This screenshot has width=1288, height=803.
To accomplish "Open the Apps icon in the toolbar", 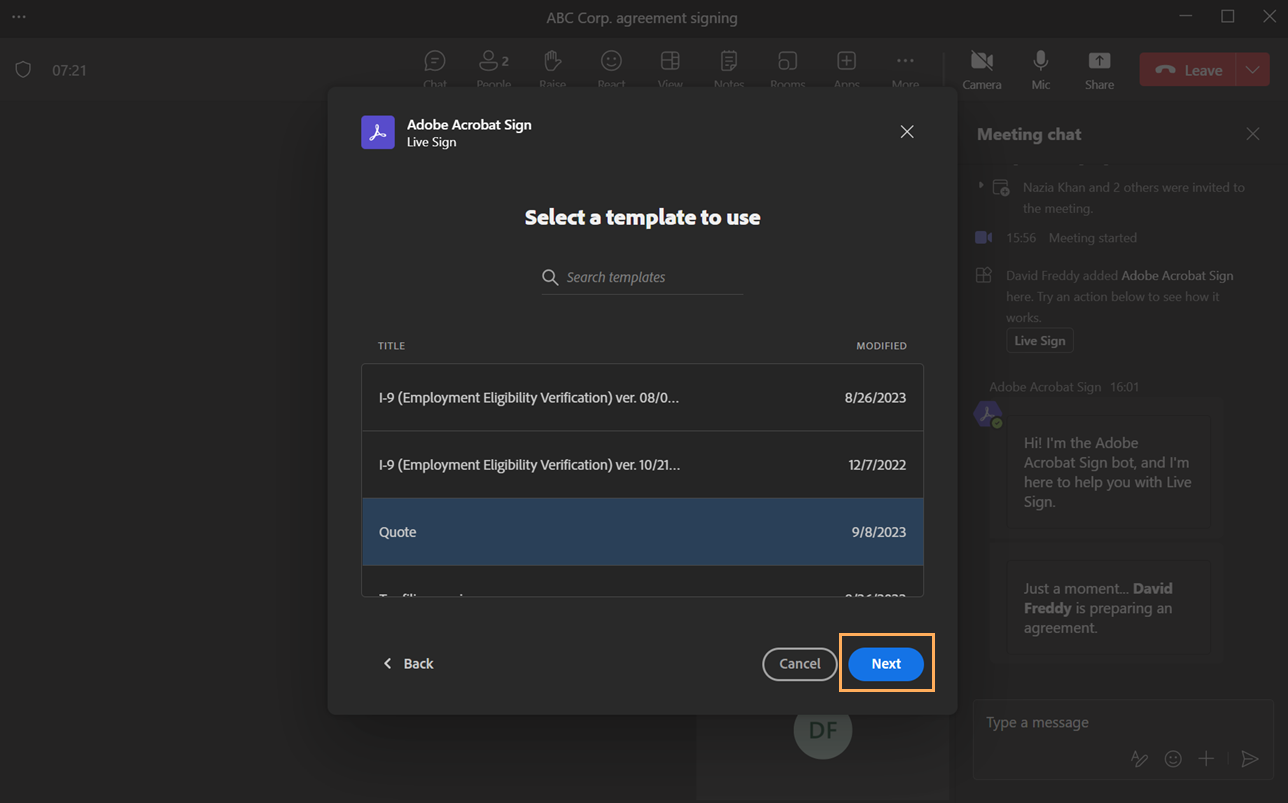I will 846,62.
